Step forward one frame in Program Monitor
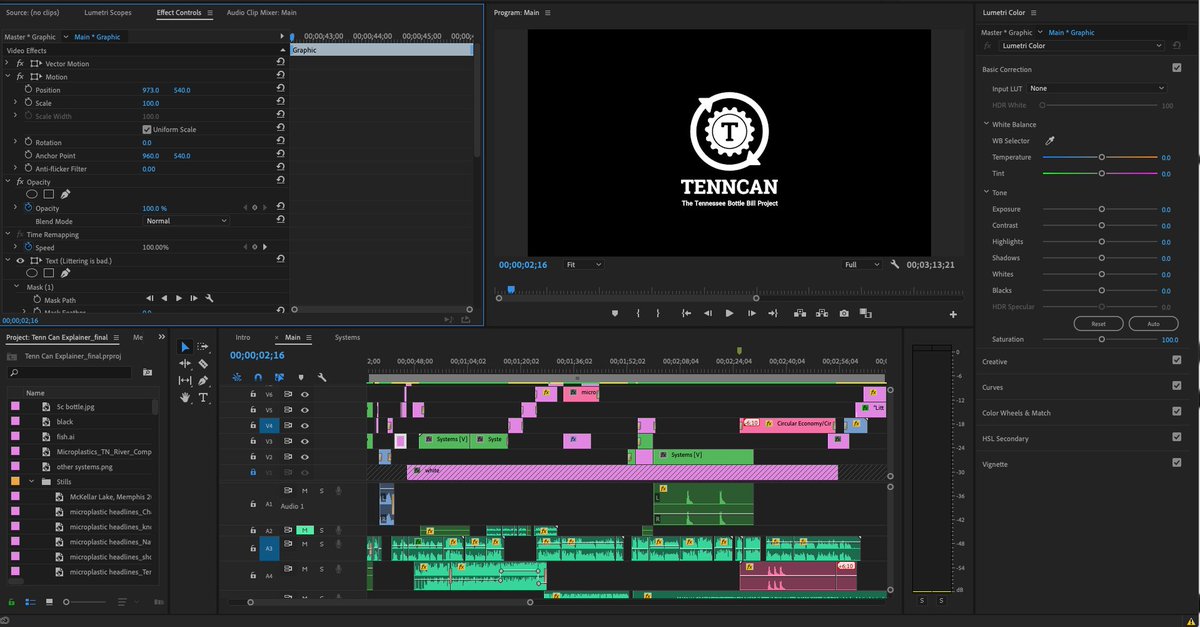 pyautogui.click(x=751, y=313)
